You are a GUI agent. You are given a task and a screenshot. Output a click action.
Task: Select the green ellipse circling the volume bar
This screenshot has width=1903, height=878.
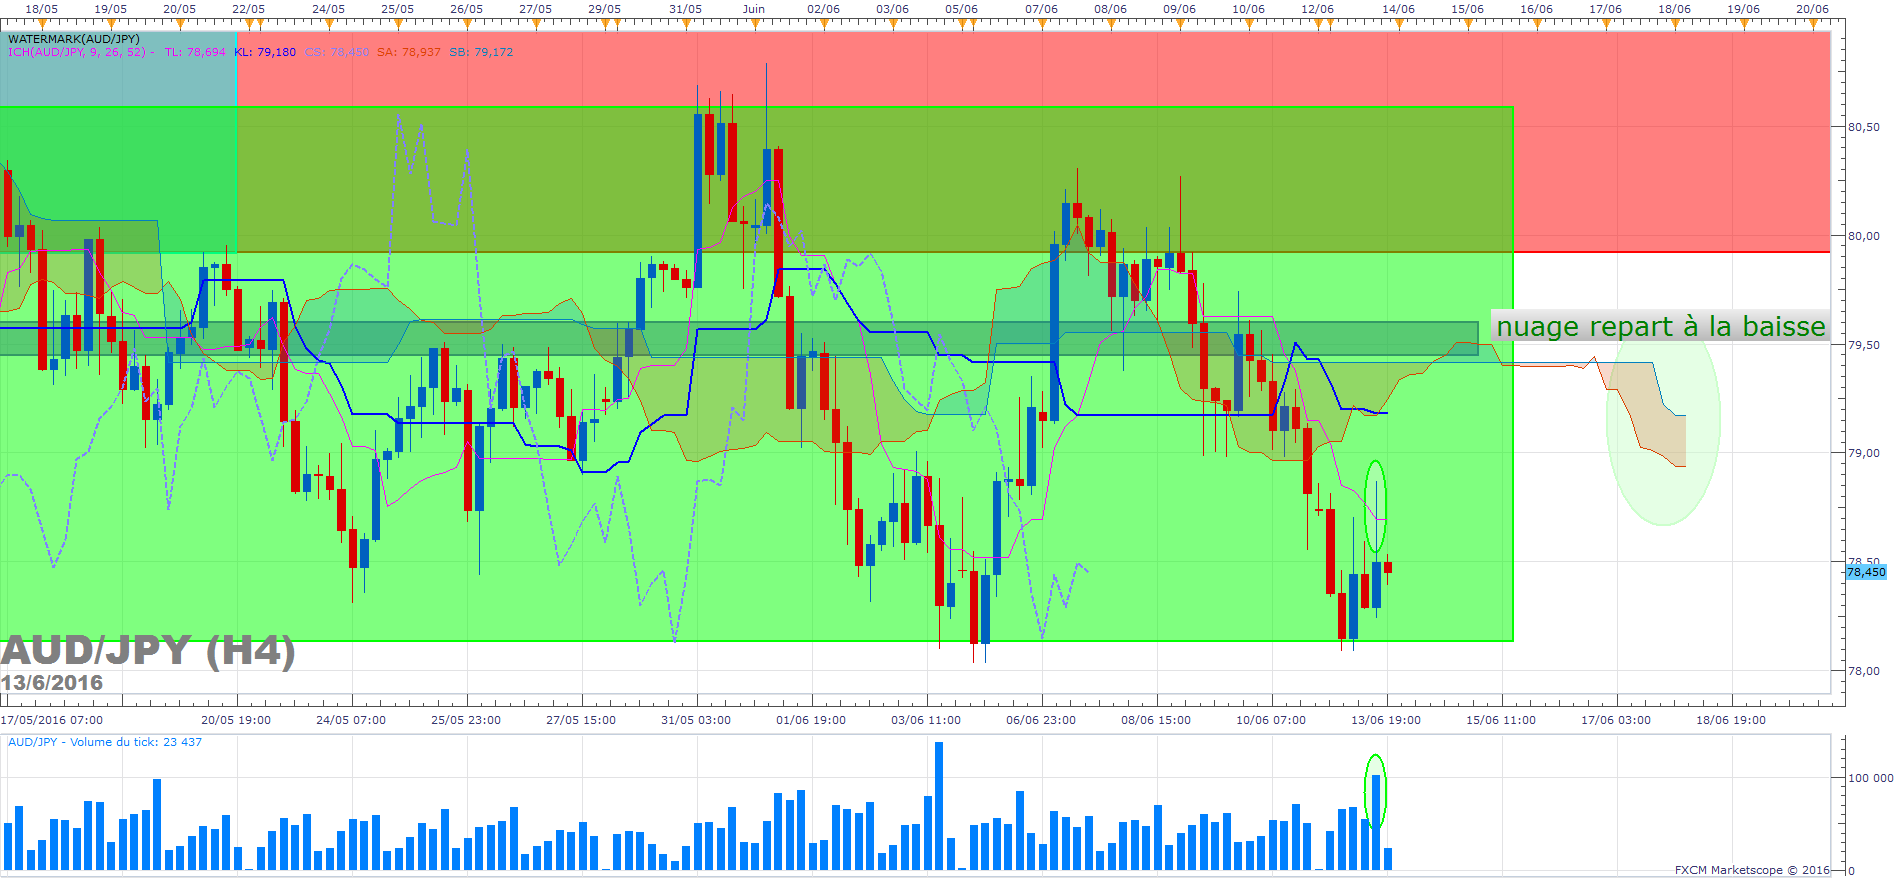[1376, 791]
